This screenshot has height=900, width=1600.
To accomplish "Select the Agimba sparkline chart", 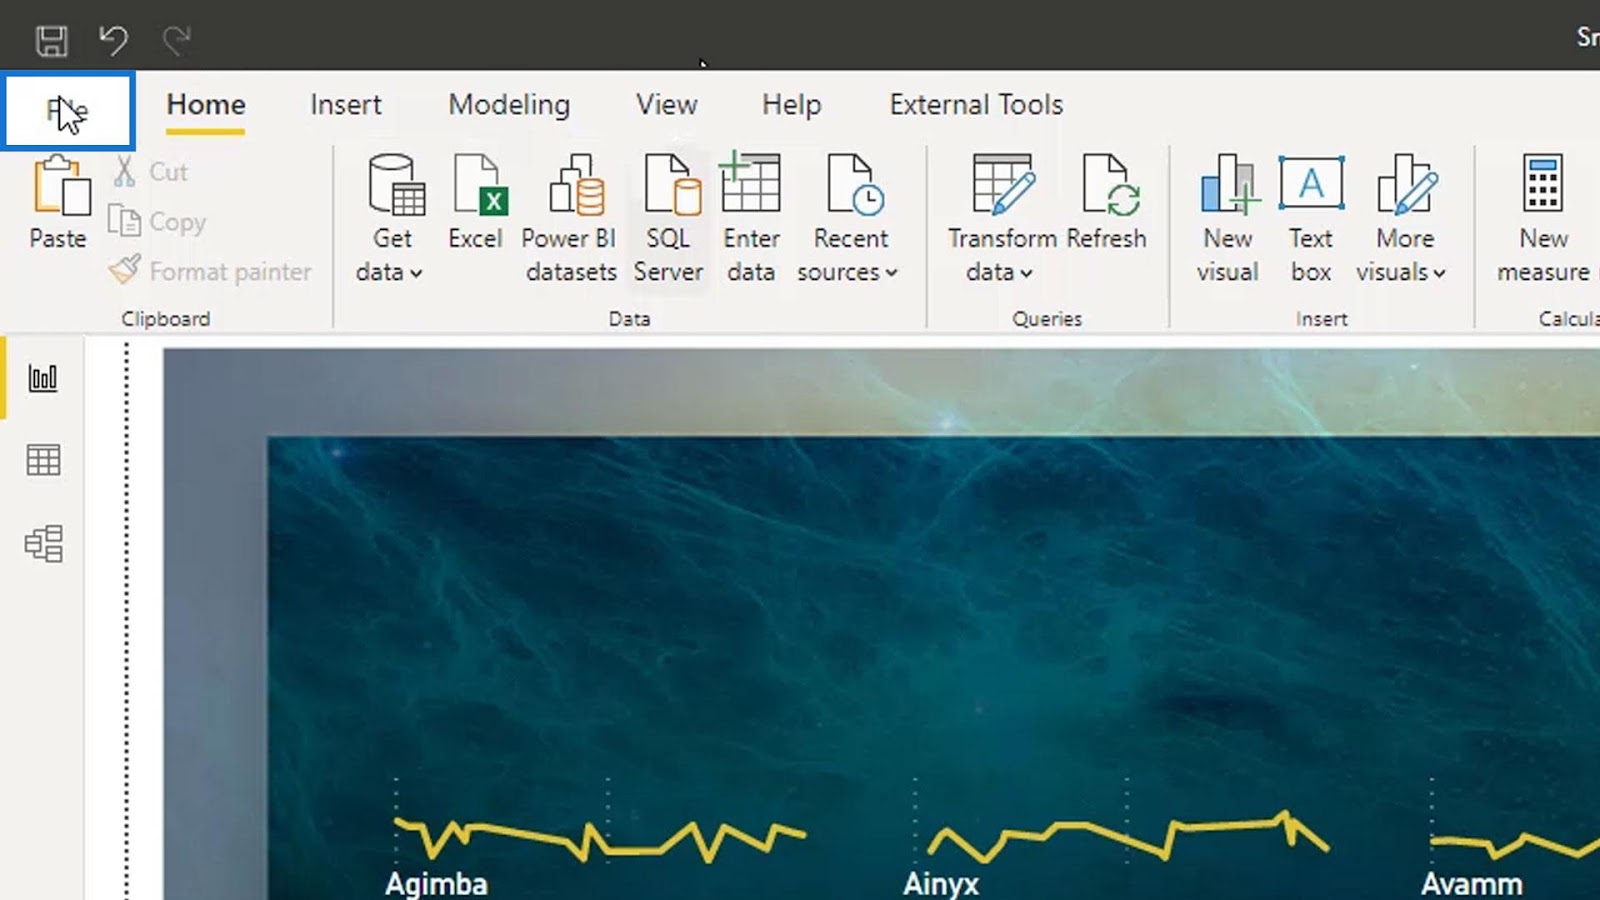I will coord(600,840).
